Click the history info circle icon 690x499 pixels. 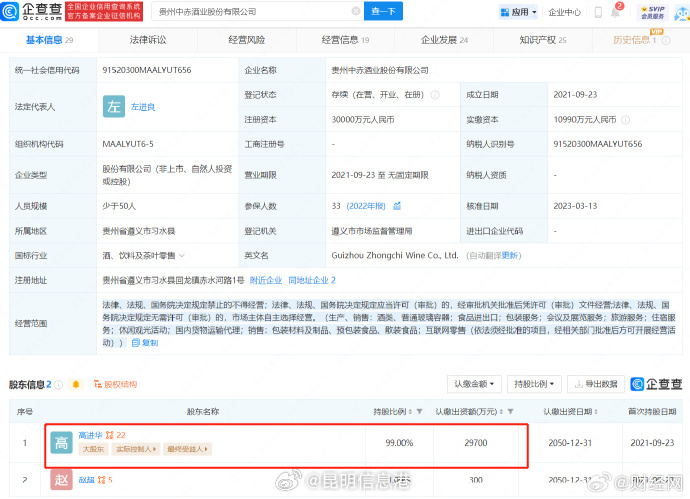click(666, 40)
